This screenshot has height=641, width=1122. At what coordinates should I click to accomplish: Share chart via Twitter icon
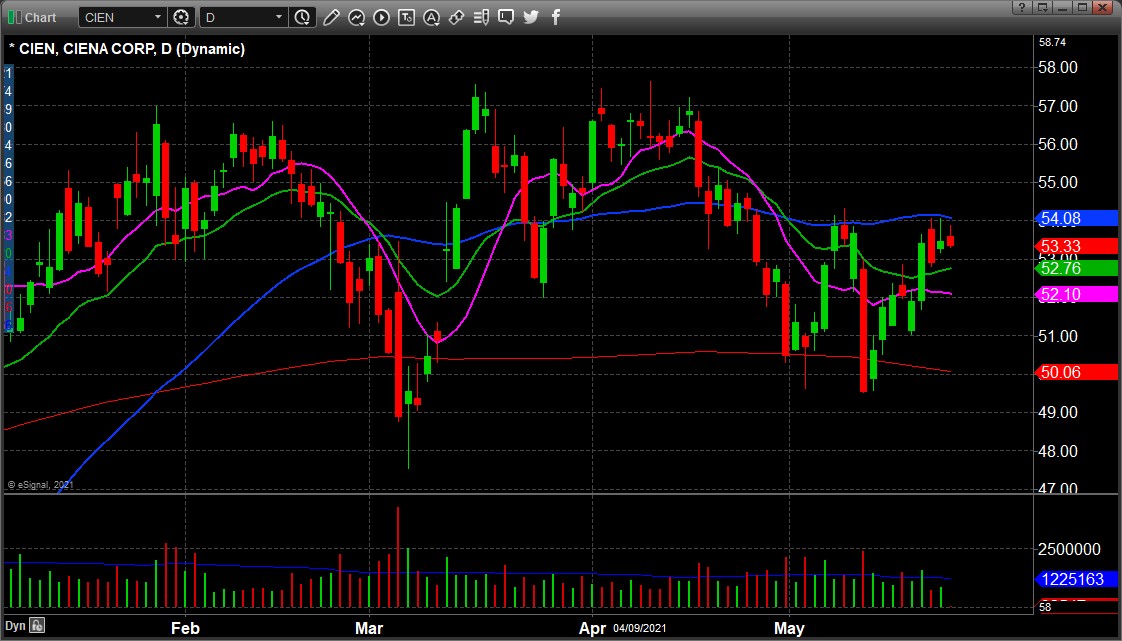530,17
